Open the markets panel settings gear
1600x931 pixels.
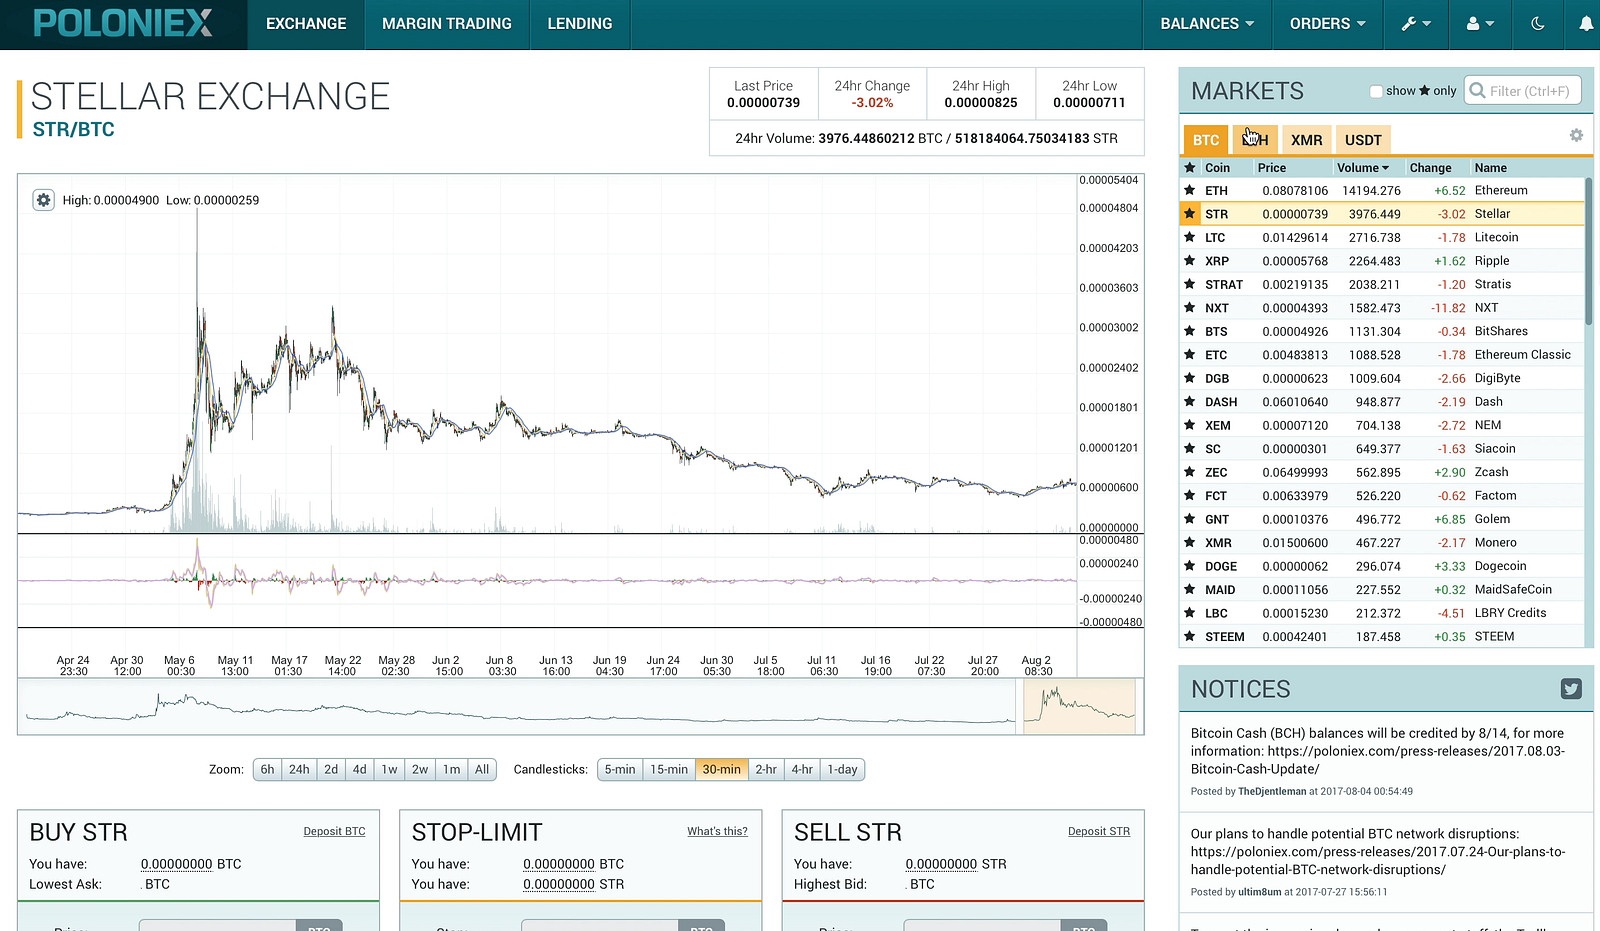(x=1576, y=135)
